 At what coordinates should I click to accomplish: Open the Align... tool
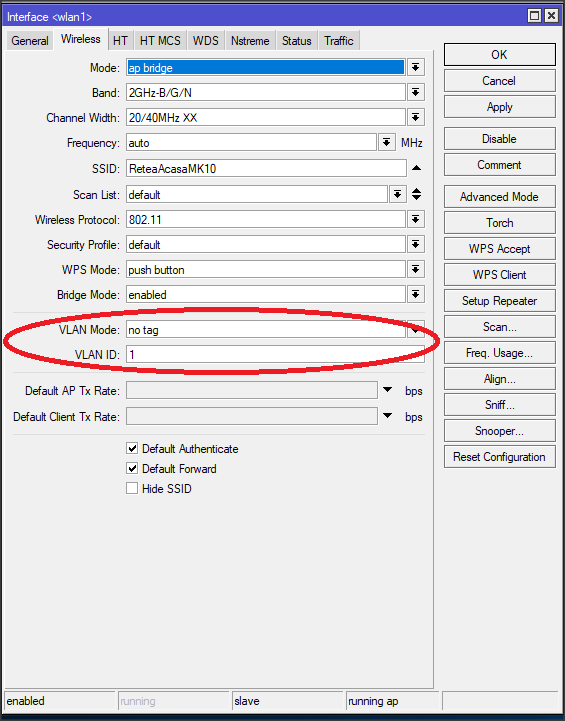click(x=500, y=378)
